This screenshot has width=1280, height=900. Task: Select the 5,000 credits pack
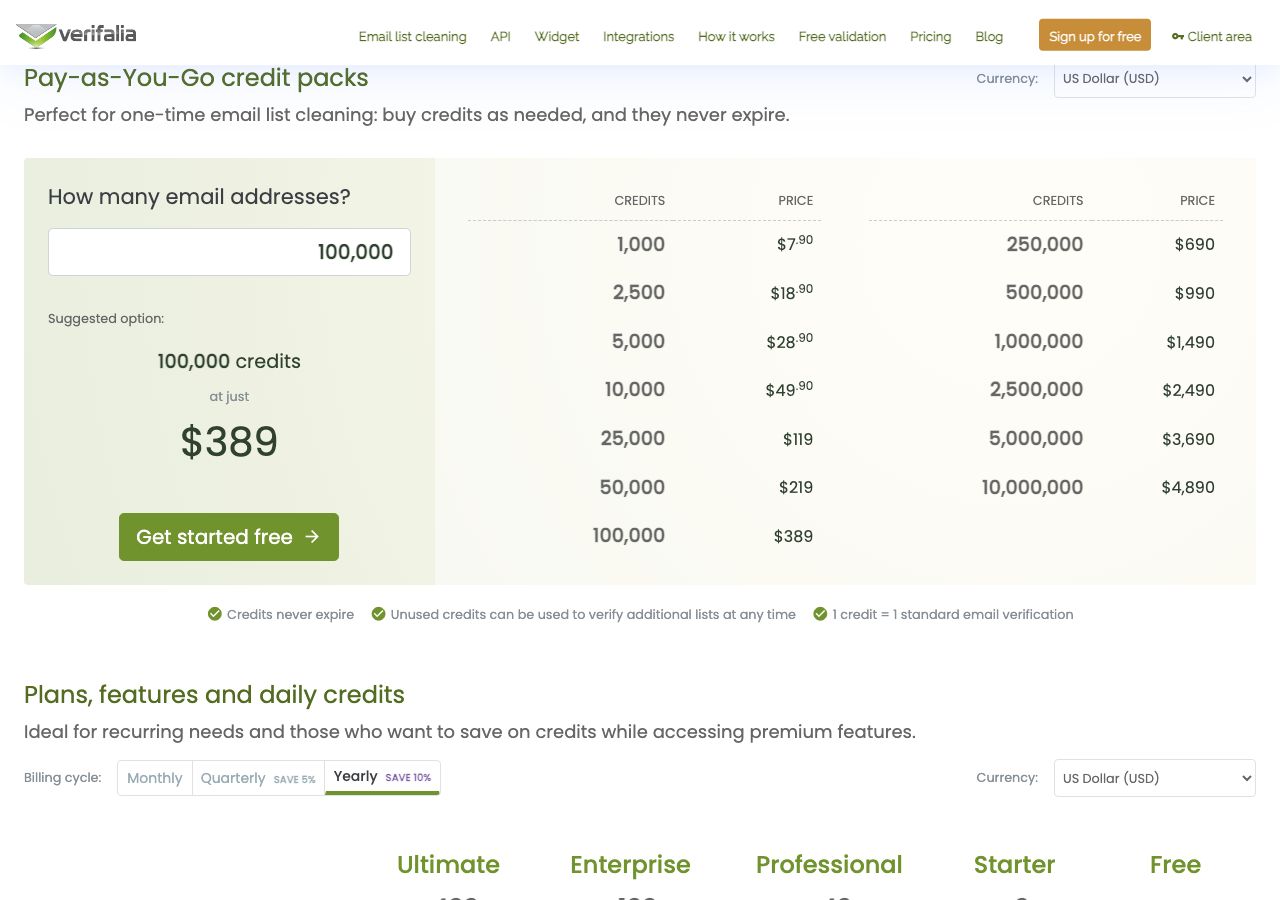click(x=644, y=342)
